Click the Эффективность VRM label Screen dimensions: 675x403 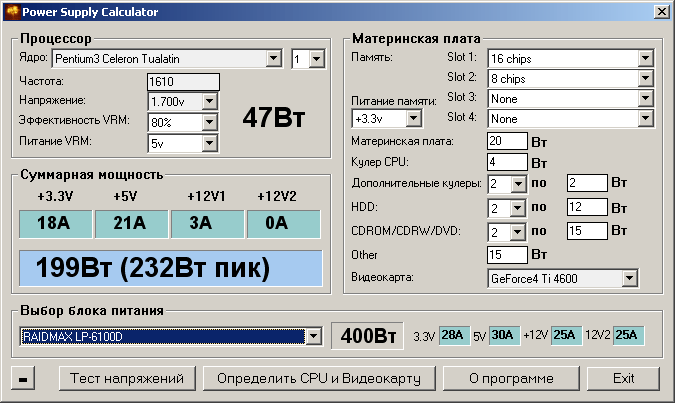(74, 120)
